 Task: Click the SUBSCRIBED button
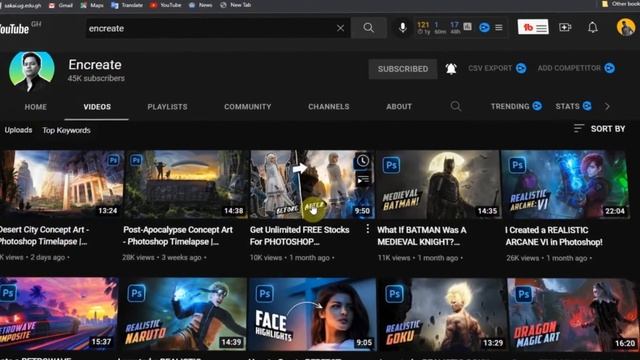click(402, 69)
